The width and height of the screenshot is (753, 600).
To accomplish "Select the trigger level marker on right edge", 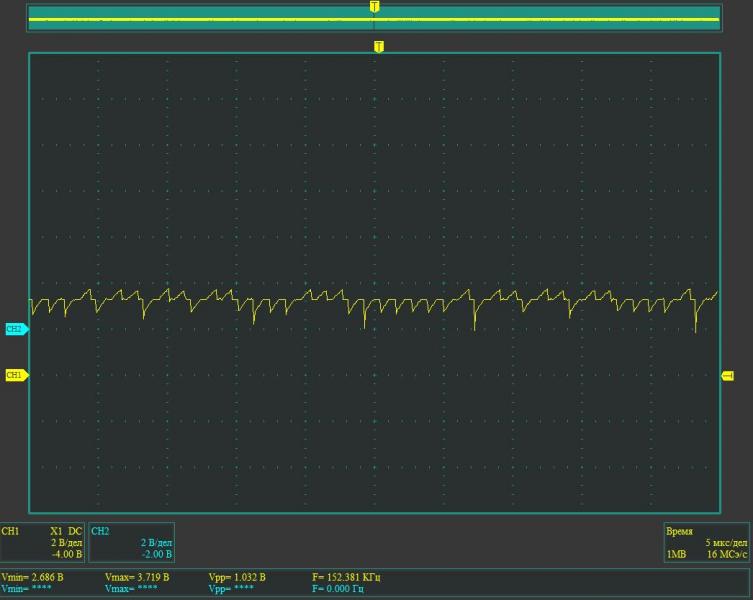I will point(728,376).
